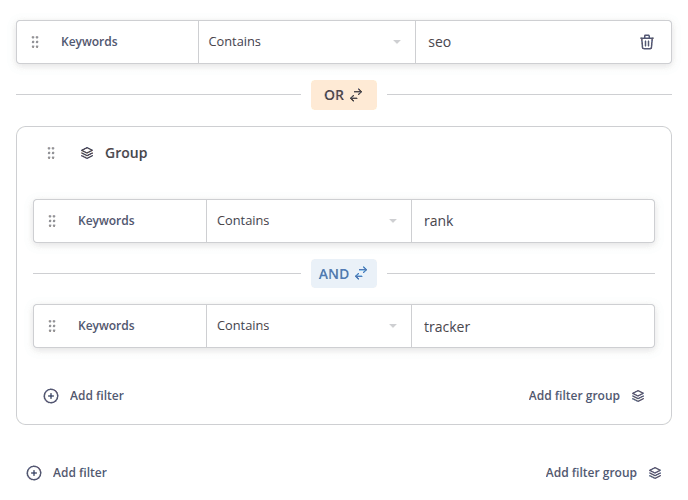Image resolution: width=688 pixels, height=500 pixels.
Task: Click the Keywords field of the seo filter
Action: point(89,42)
